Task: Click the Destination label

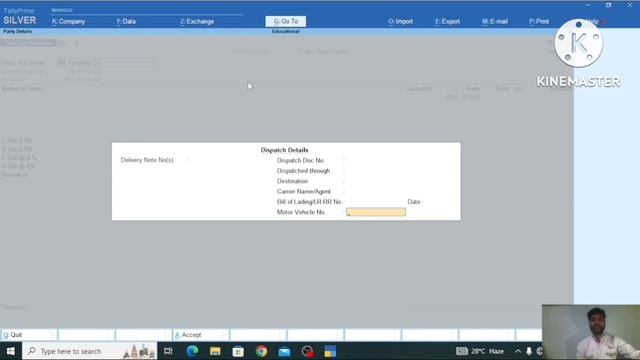Action: tap(292, 181)
